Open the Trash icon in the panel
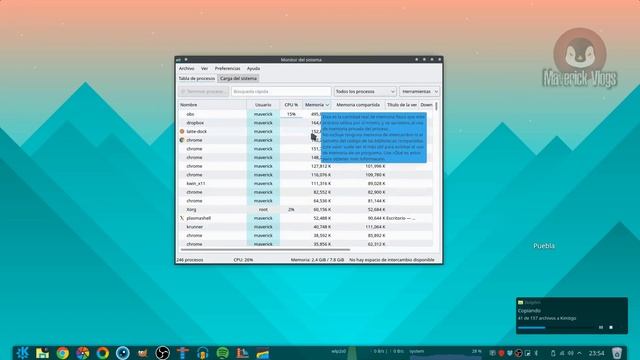This screenshot has height=360, width=640. point(617,353)
